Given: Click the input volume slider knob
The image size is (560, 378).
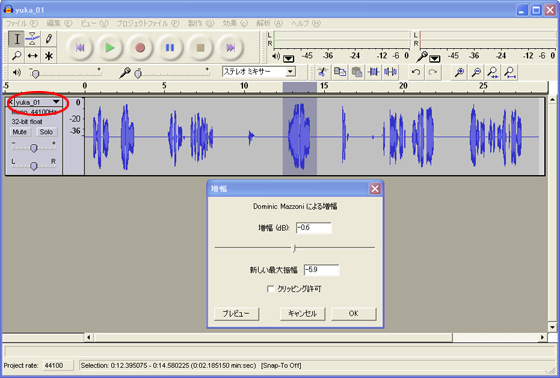Looking at the screenshot, I should pos(138,74).
